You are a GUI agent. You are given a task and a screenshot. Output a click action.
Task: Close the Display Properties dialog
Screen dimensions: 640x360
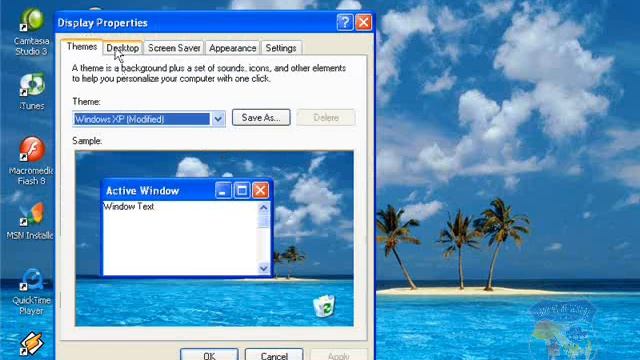coord(363,22)
